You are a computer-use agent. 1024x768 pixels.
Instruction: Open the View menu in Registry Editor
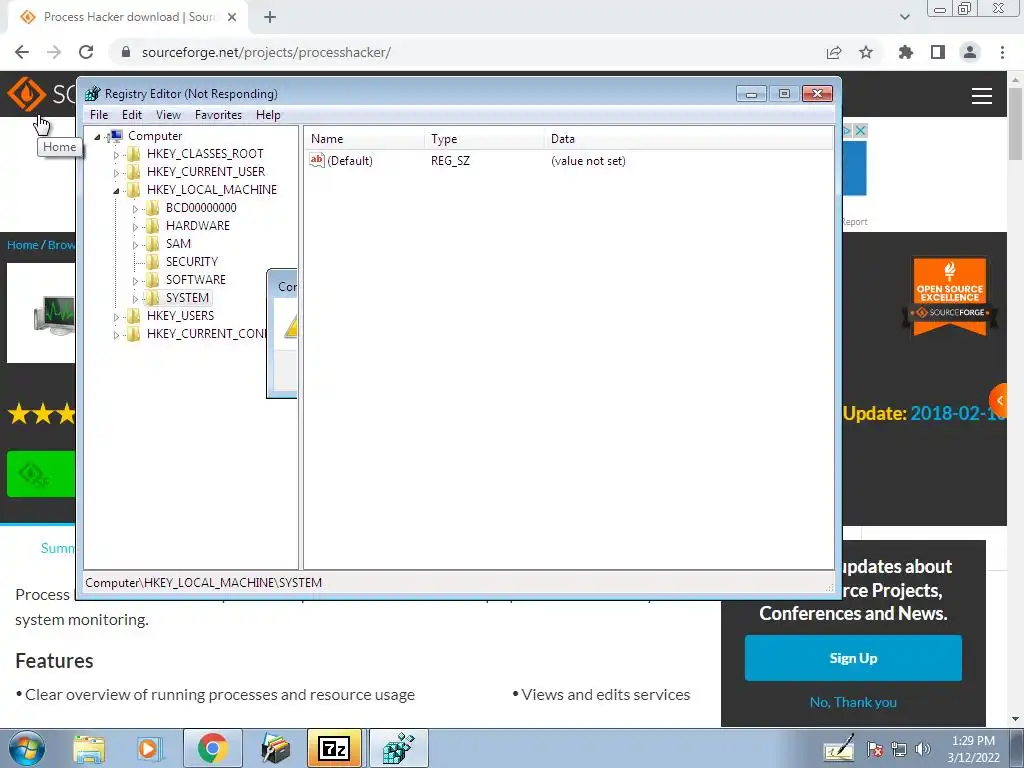click(x=168, y=115)
